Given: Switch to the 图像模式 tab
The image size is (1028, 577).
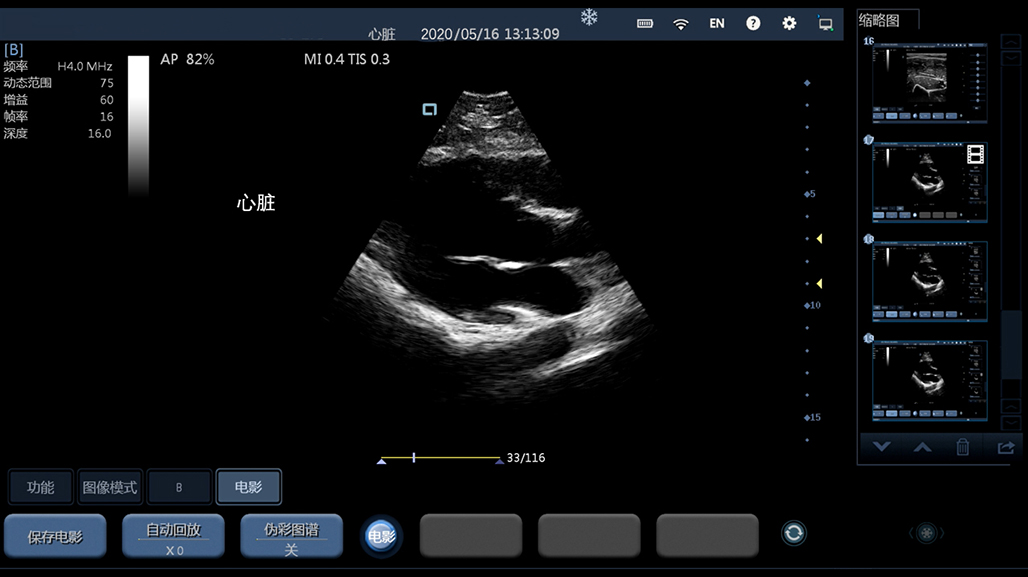Looking at the screenshot, I should [109, 487].
